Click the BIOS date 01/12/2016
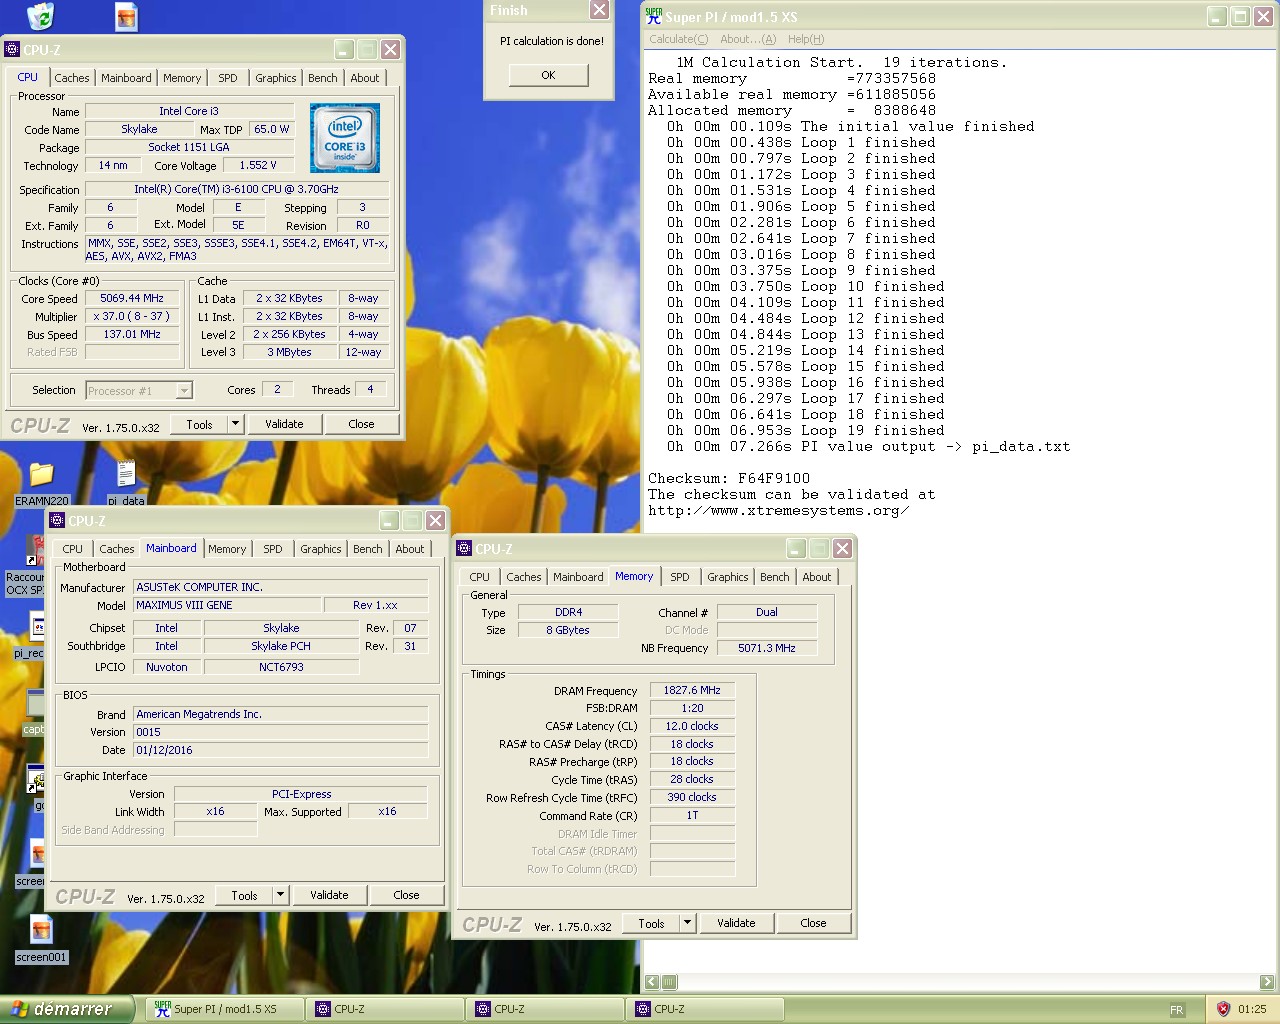 pos(281,750)
